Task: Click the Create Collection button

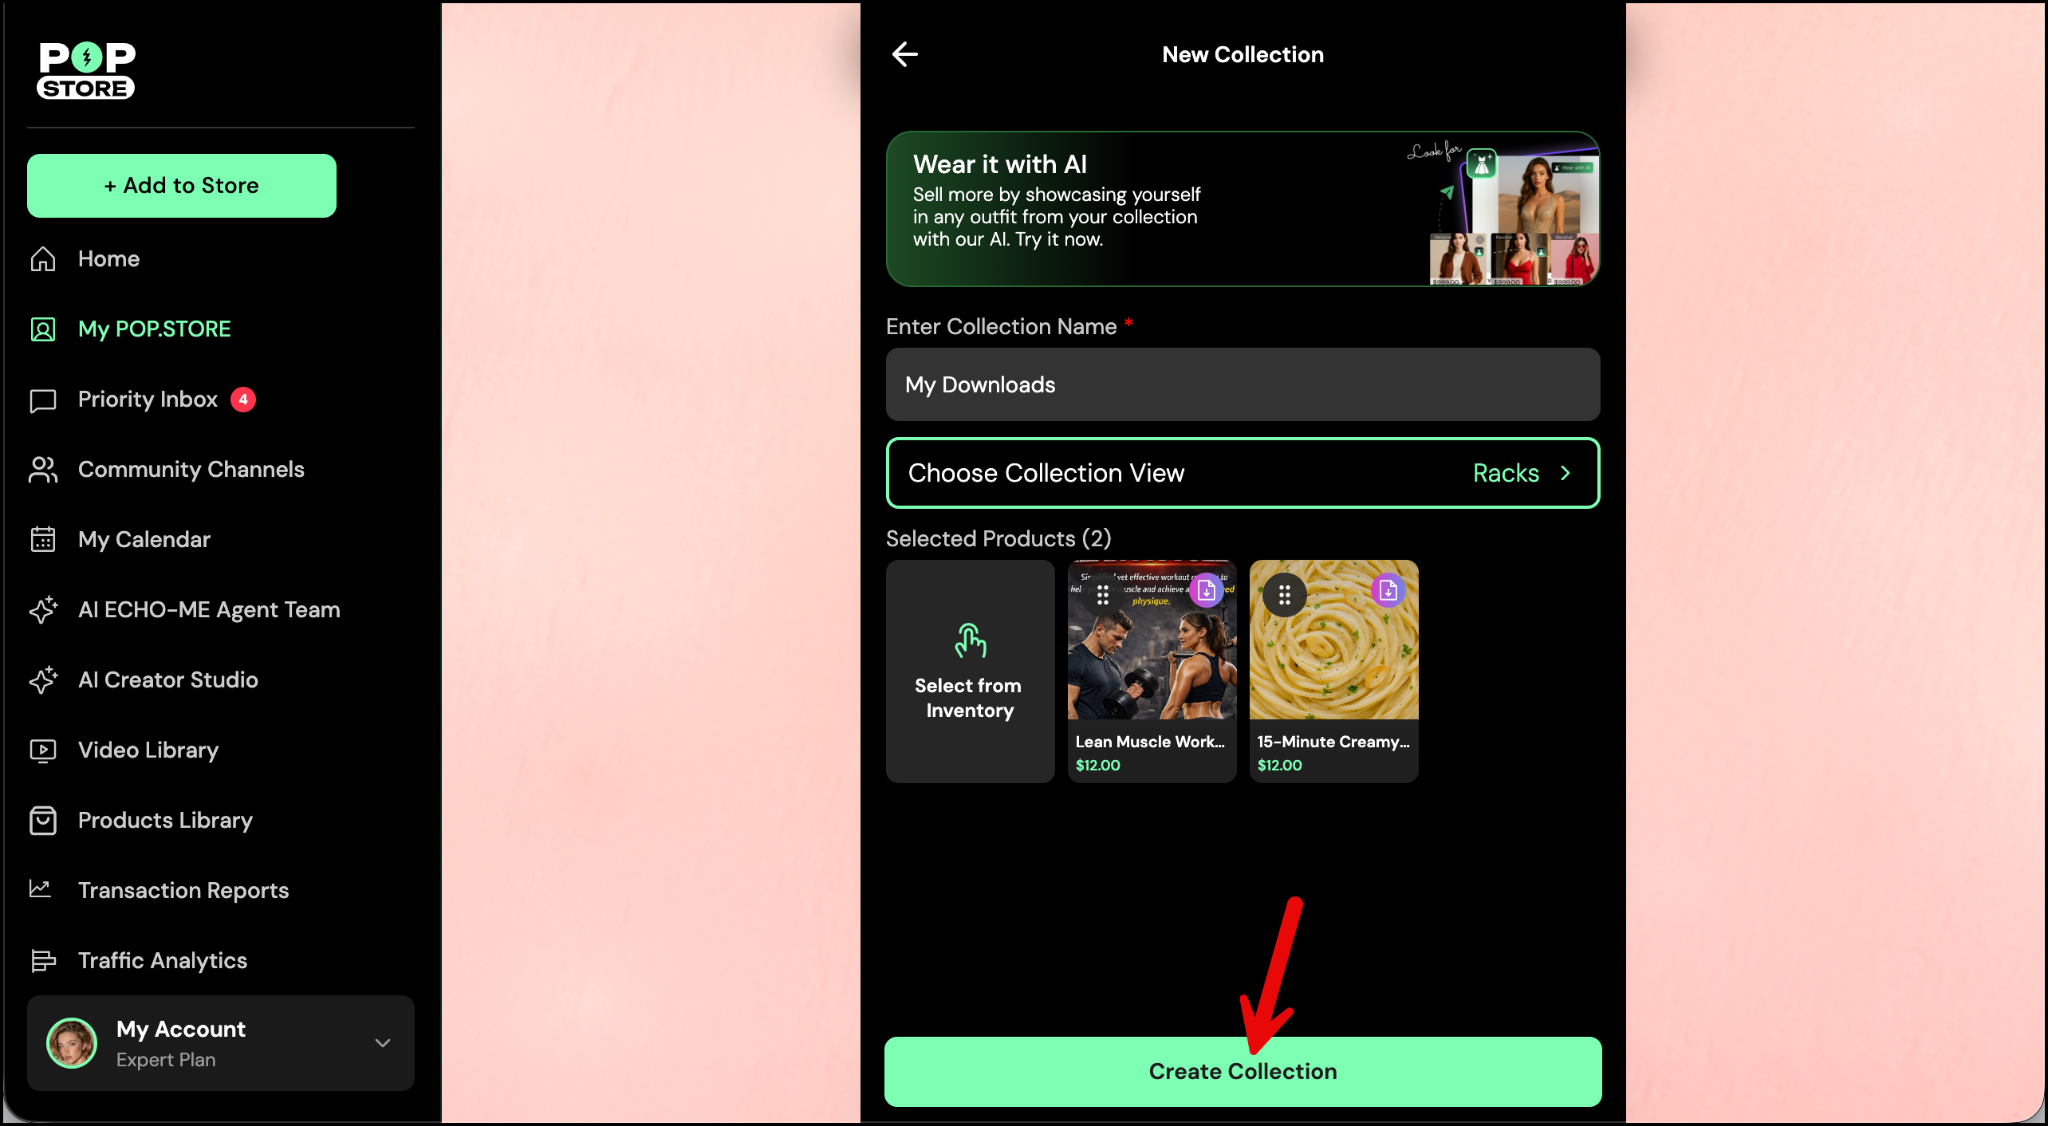Action: [x=1242, y=1071]
